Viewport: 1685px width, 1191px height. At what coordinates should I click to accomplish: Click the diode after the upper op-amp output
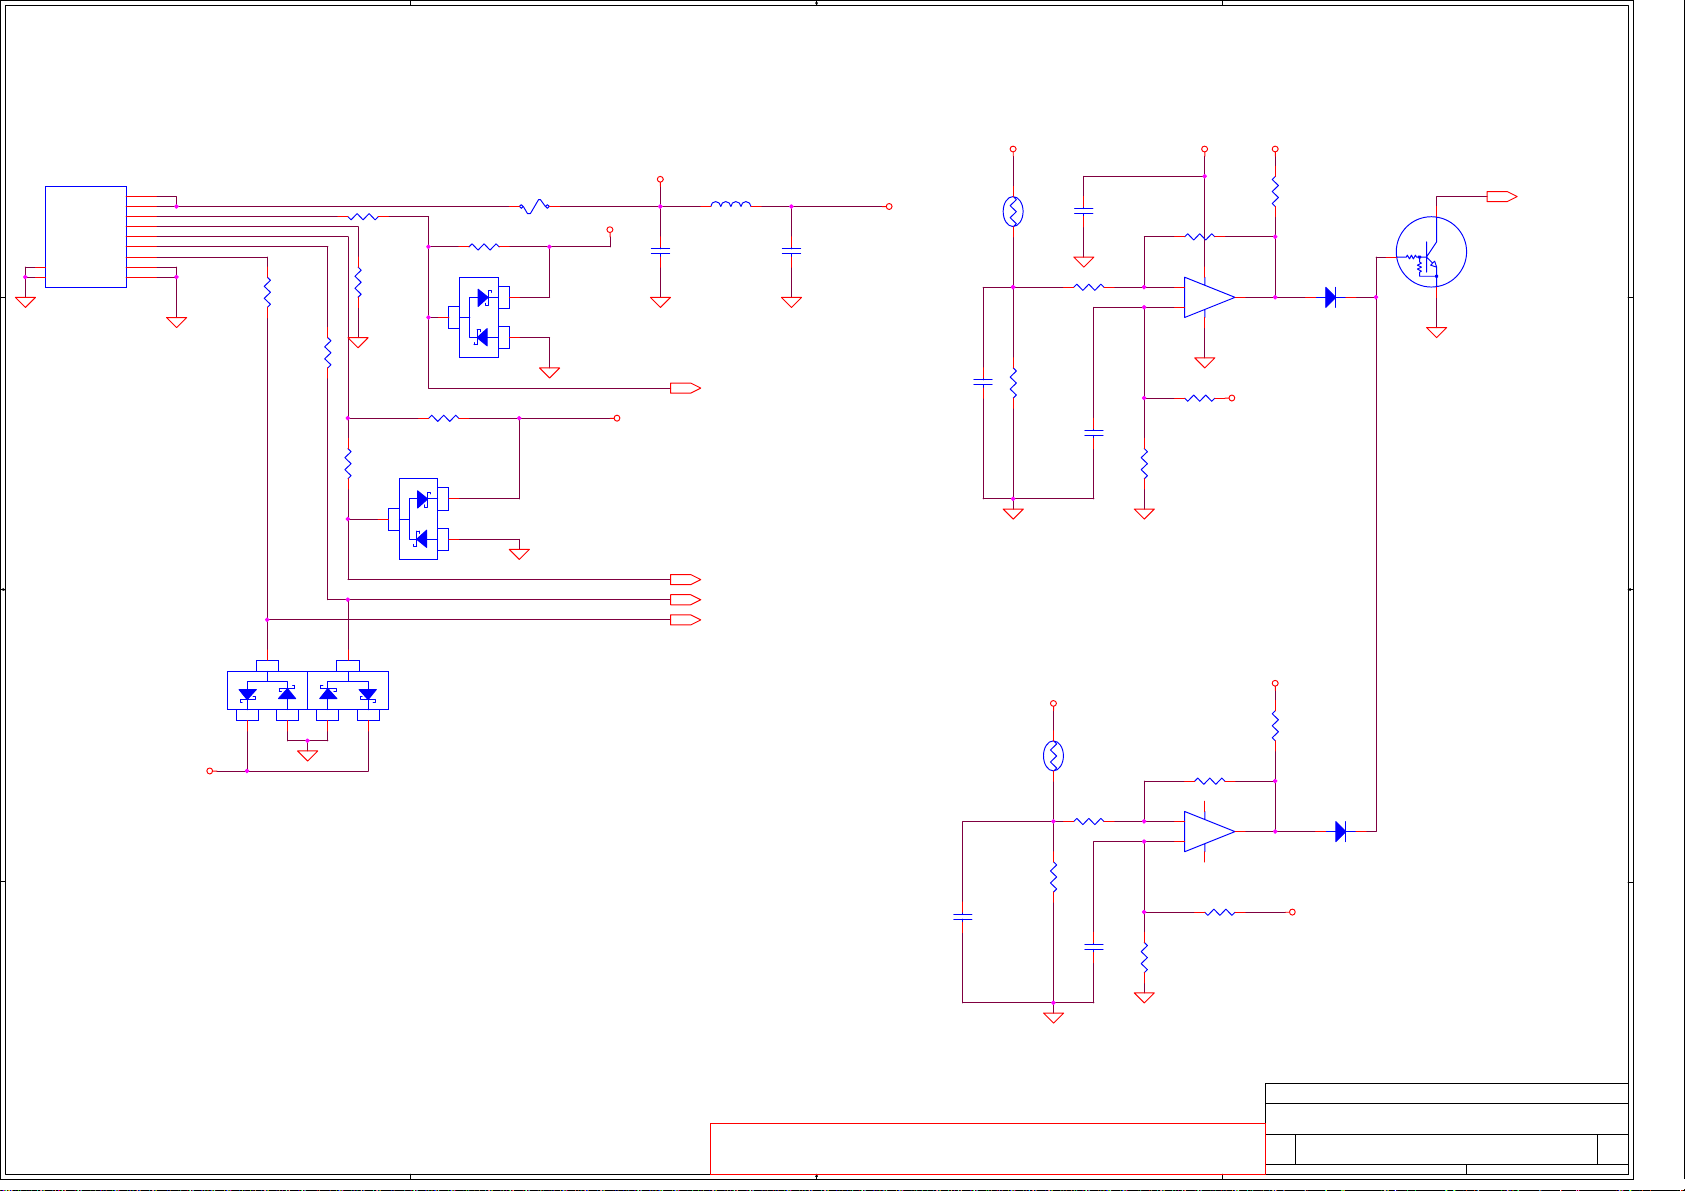(x=1331, y=297)
